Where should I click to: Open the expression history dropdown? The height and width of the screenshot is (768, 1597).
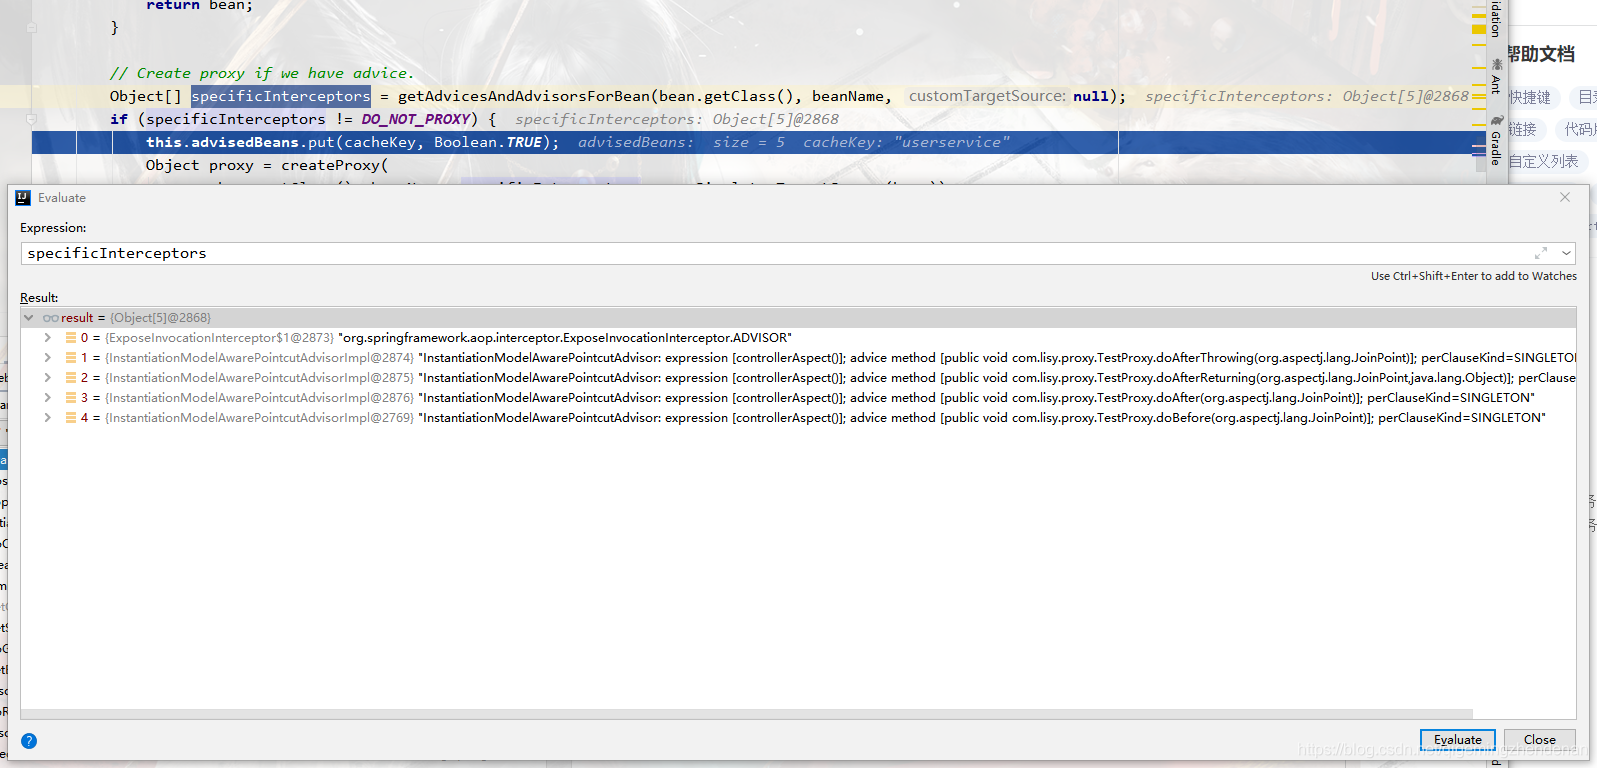coord(1566,253)
